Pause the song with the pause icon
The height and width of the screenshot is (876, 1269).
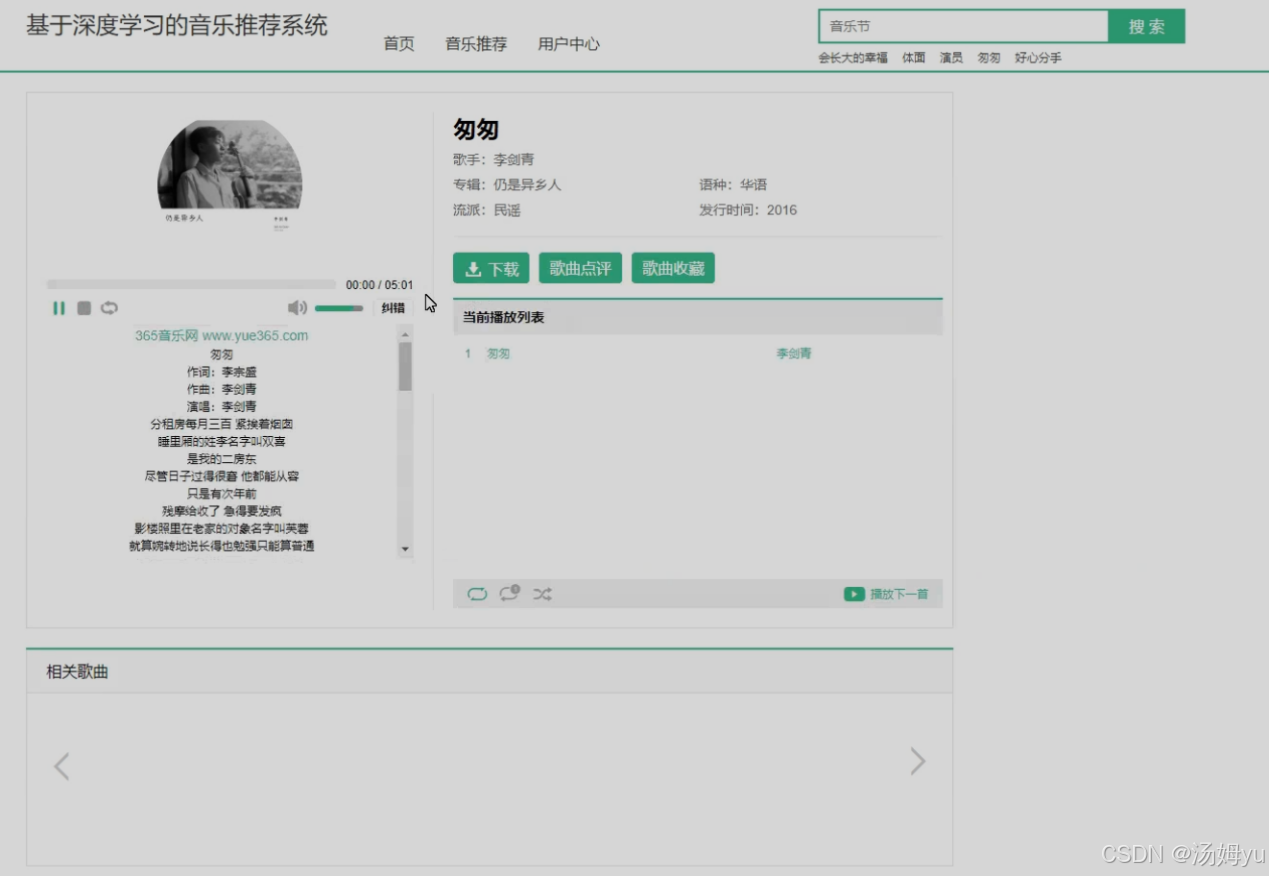tap(59, 308)
